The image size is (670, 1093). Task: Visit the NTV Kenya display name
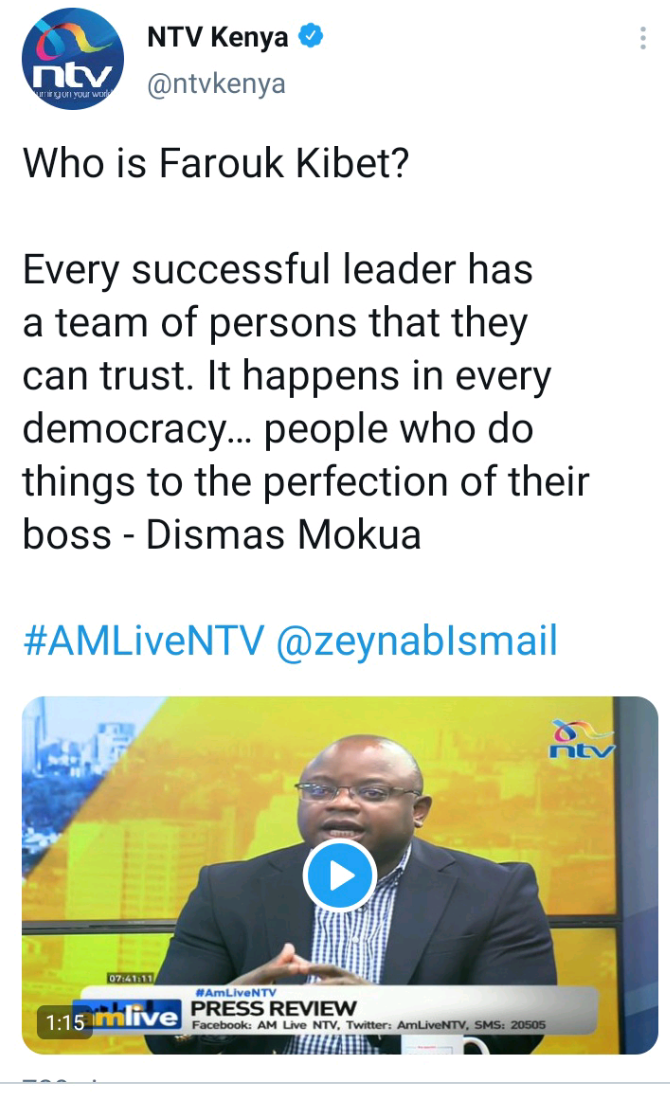pos(218,37)
